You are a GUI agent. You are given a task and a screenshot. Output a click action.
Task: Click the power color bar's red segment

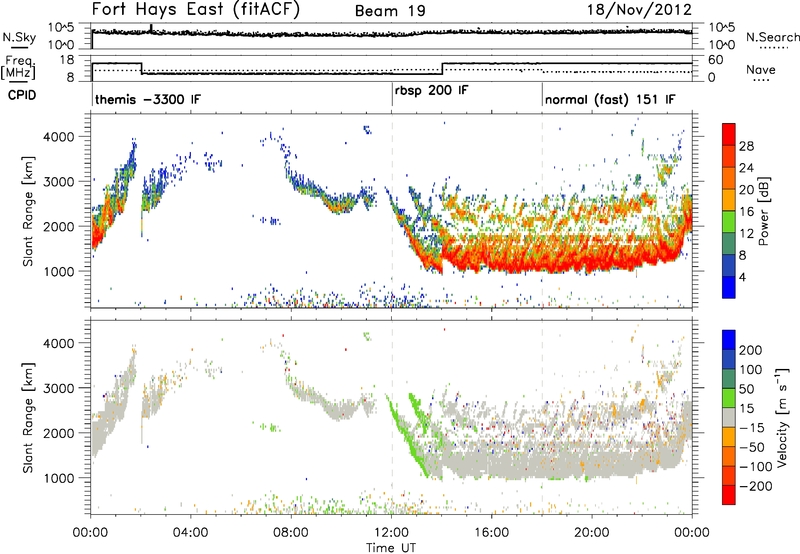click(x=729, y=134)
